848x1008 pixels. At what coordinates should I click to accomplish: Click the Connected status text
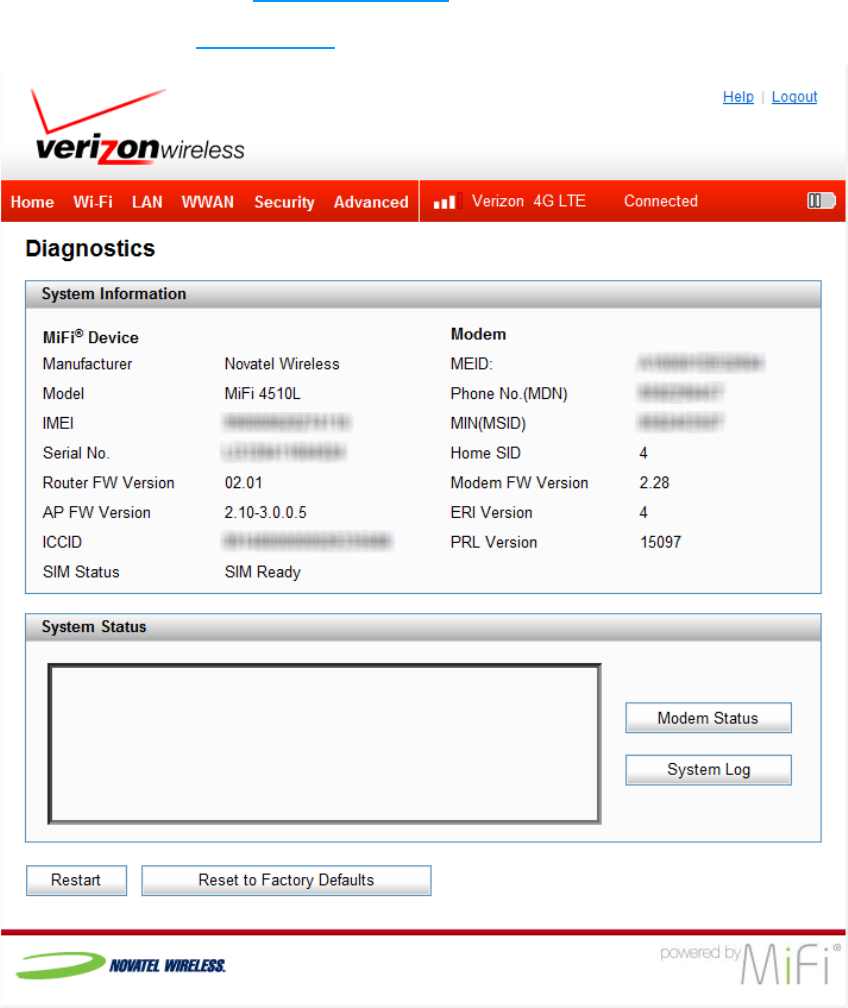[x=660, y=201]
